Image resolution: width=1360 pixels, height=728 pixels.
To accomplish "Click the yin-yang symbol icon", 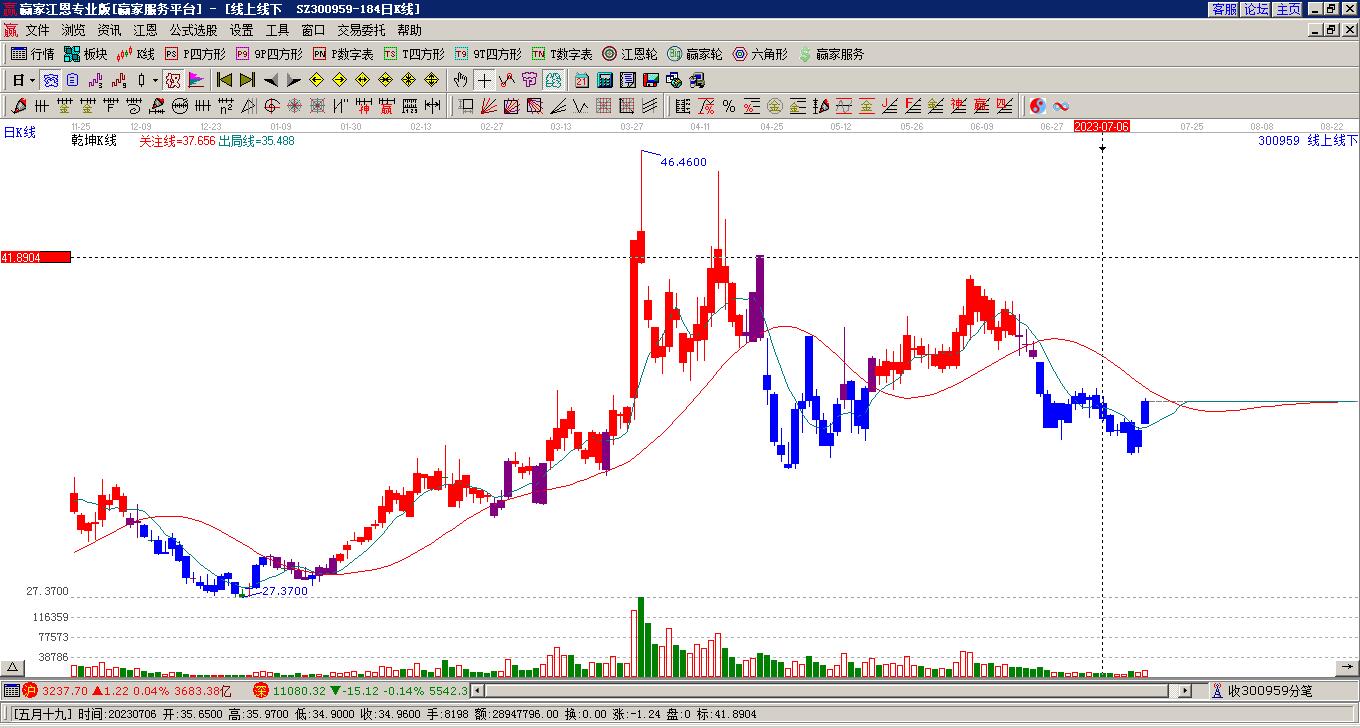I will pos(1039,106).
